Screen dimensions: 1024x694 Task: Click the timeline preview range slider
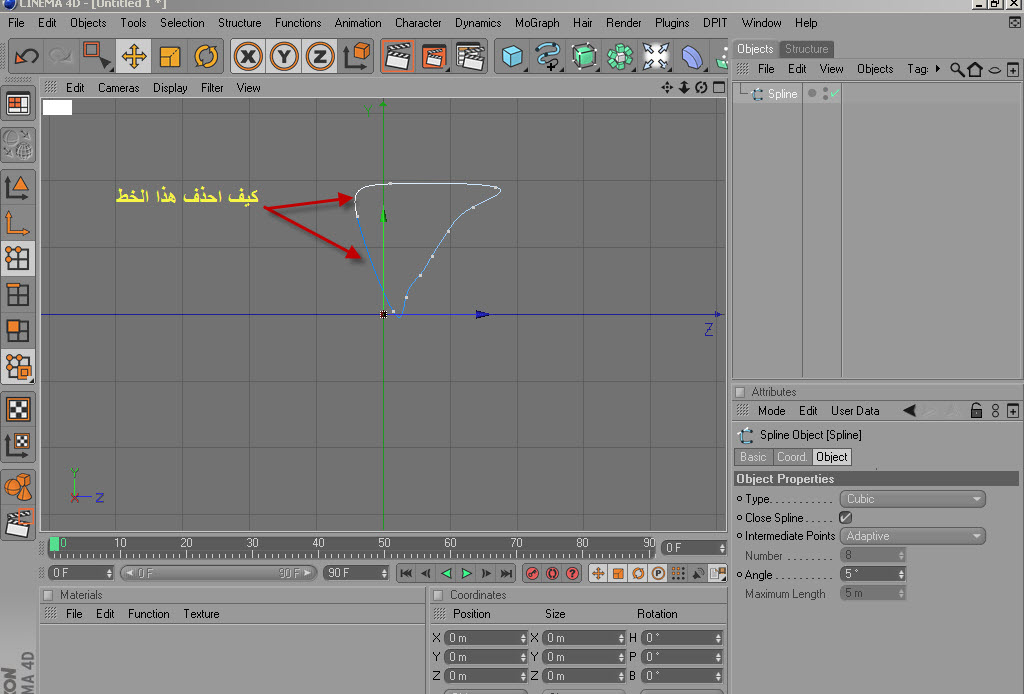(x=218, y=573)
